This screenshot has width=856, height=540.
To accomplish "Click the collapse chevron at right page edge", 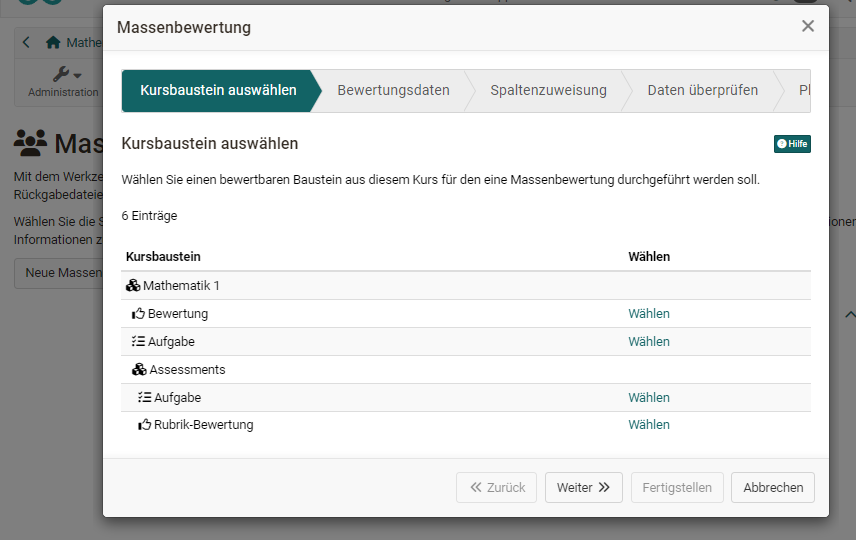I will coord(850,314).
